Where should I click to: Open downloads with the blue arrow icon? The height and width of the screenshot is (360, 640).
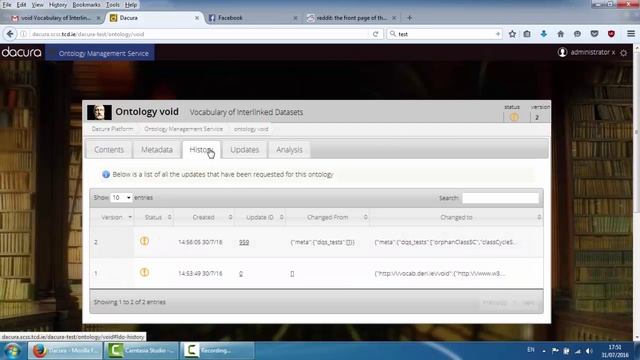[x=544, y=34]
